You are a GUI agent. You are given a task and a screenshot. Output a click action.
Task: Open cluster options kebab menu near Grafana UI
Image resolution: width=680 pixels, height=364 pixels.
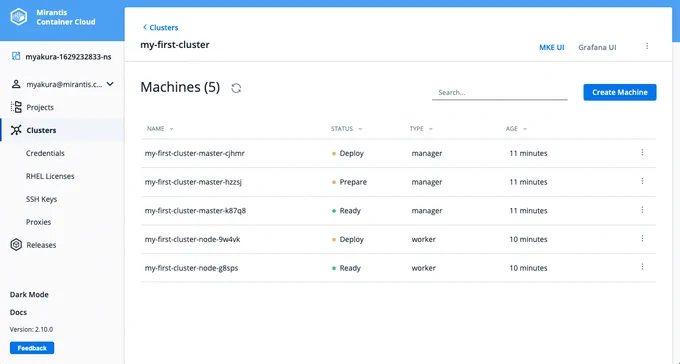point(647,46)
